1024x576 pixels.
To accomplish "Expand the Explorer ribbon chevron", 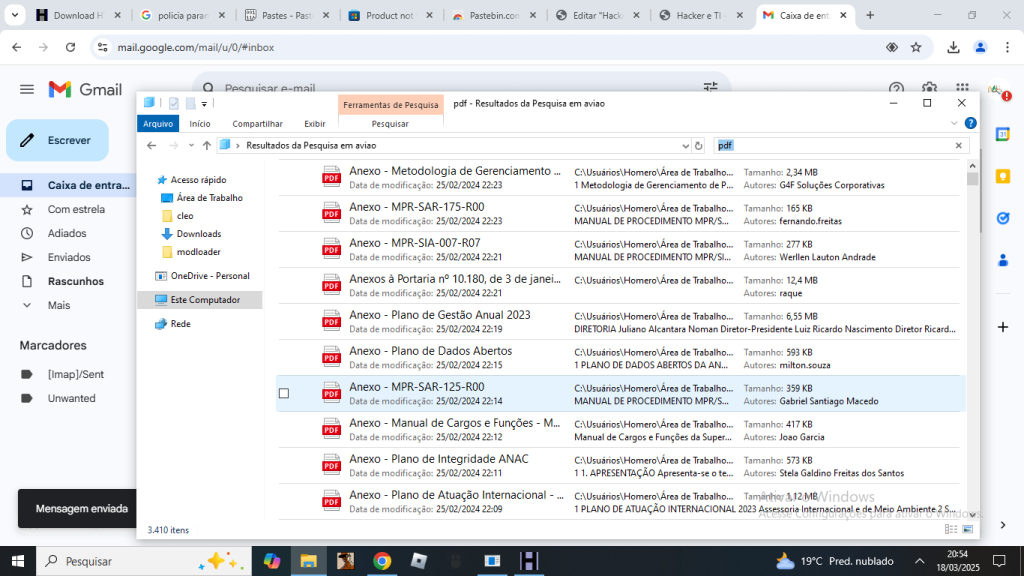I will click(x=954, y=123).
